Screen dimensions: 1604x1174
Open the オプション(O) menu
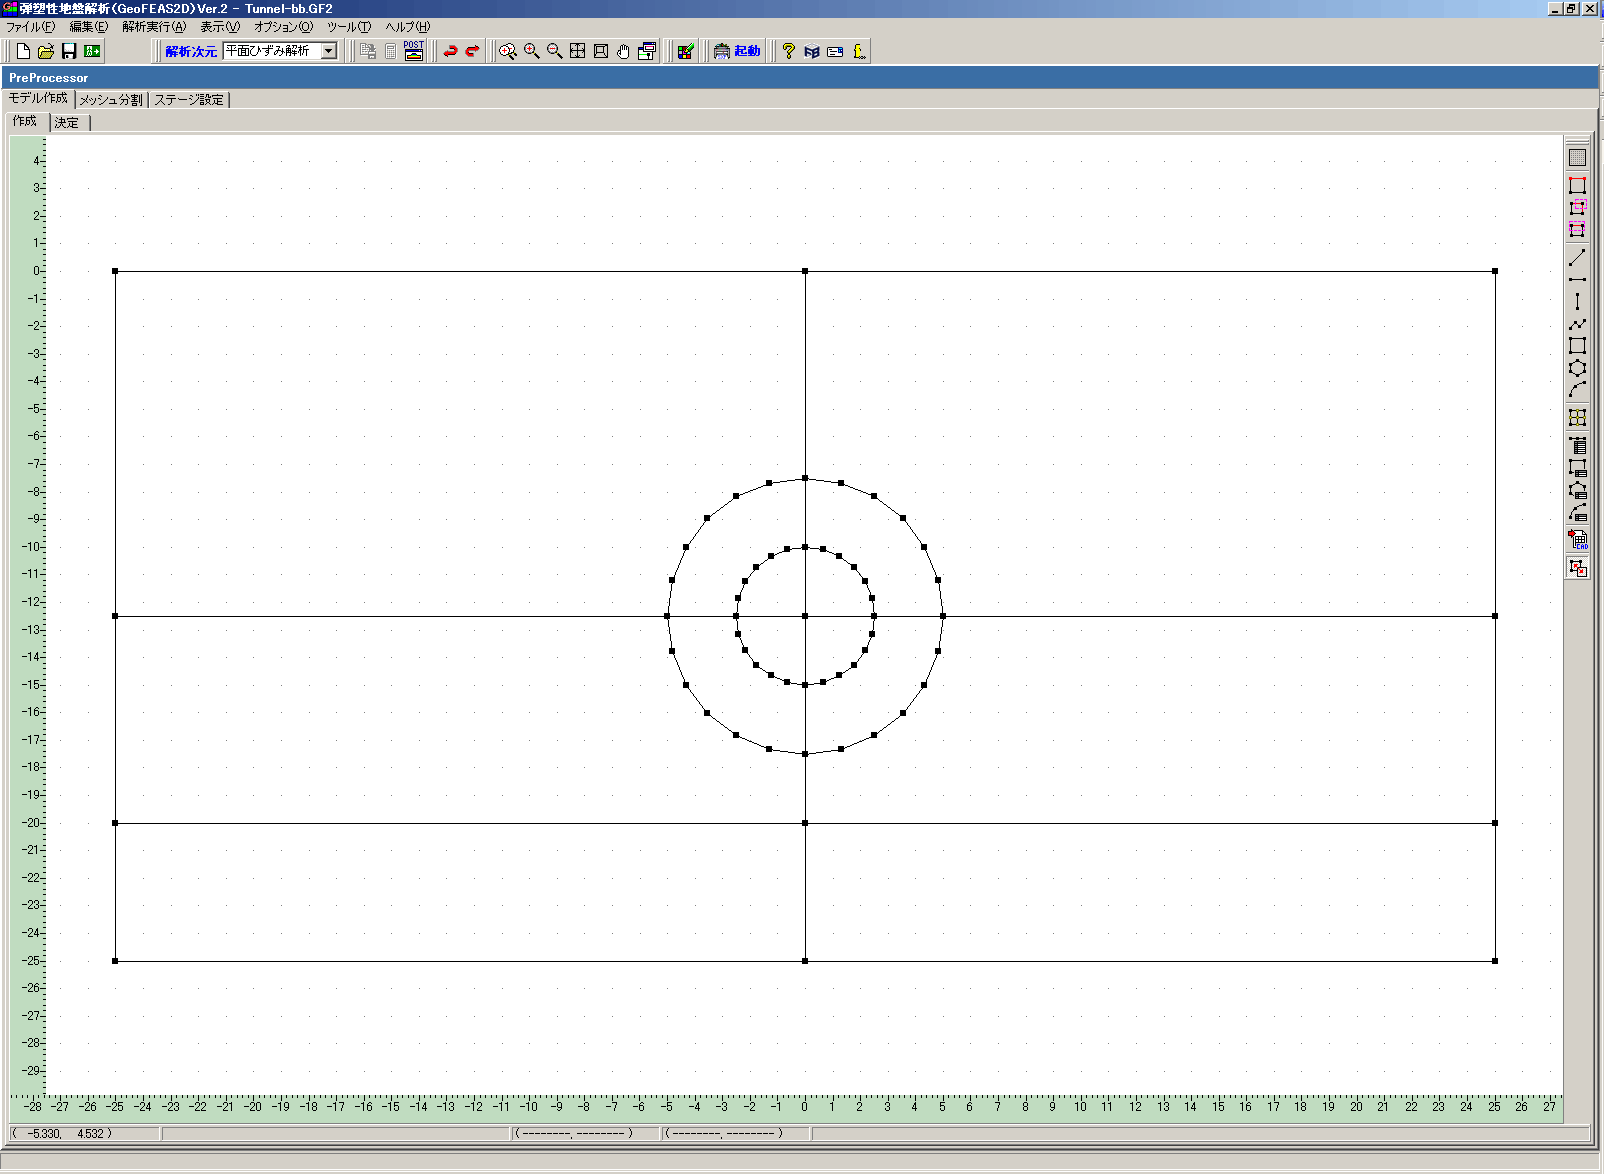click(283, 27)
